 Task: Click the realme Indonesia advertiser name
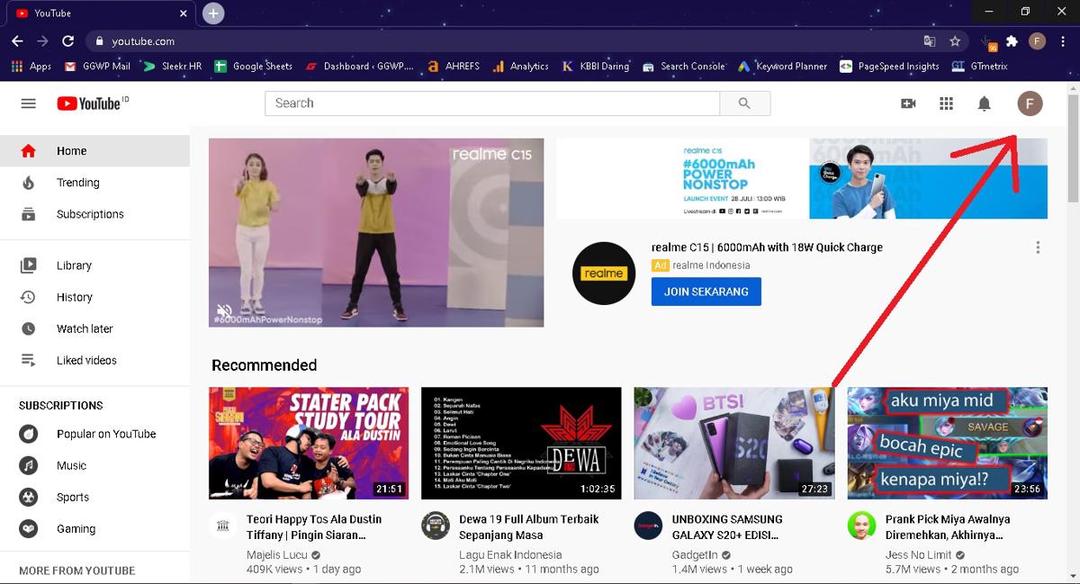pos(711,265)
